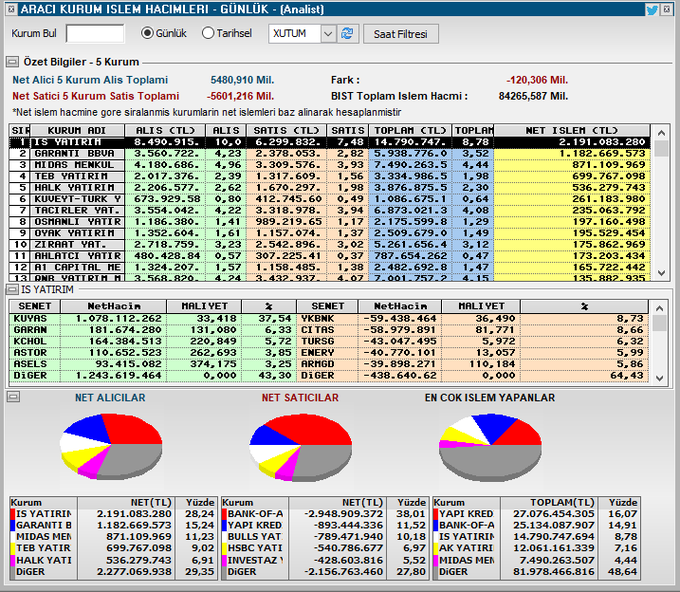Click the CITAS stock cell
Image resolution: width=680 pixels, height=592 pixels.
pos(327,330)
